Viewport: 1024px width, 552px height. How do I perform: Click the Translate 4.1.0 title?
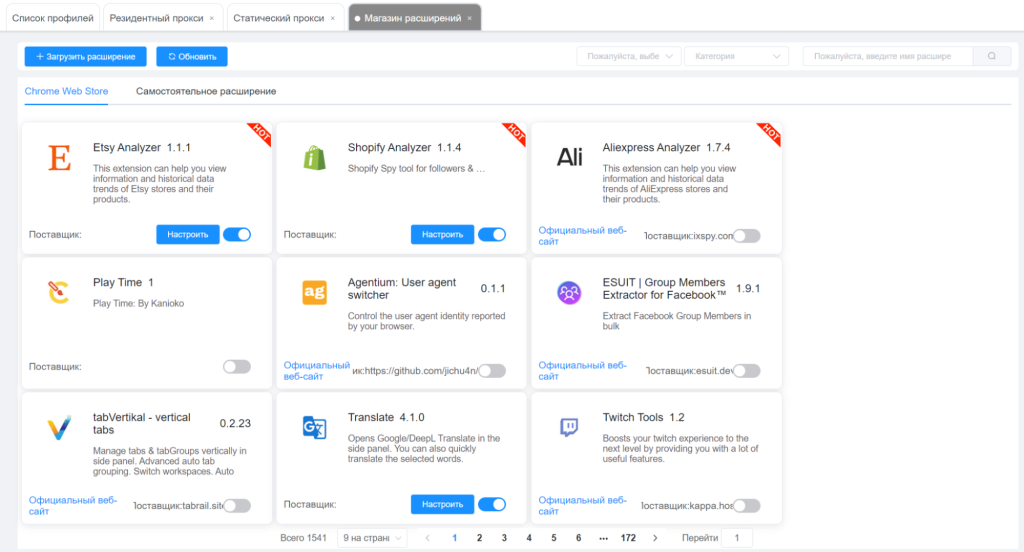[x=386, y=417]
